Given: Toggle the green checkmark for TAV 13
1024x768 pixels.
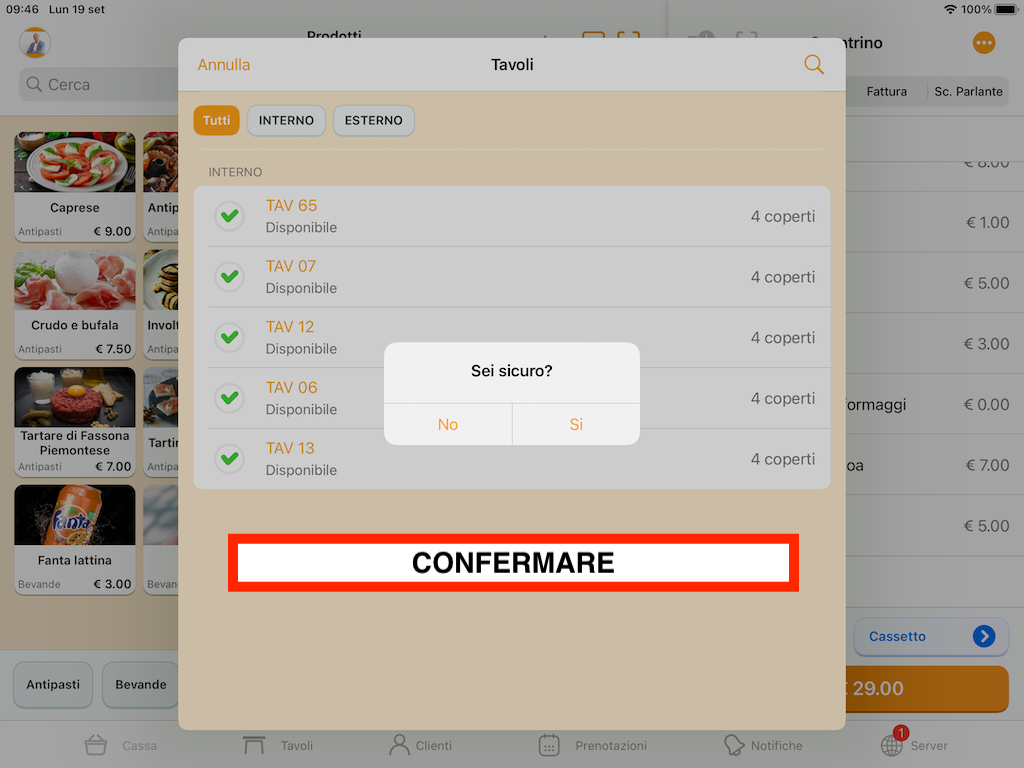Looking at the screenshot, I should (229, 458).
